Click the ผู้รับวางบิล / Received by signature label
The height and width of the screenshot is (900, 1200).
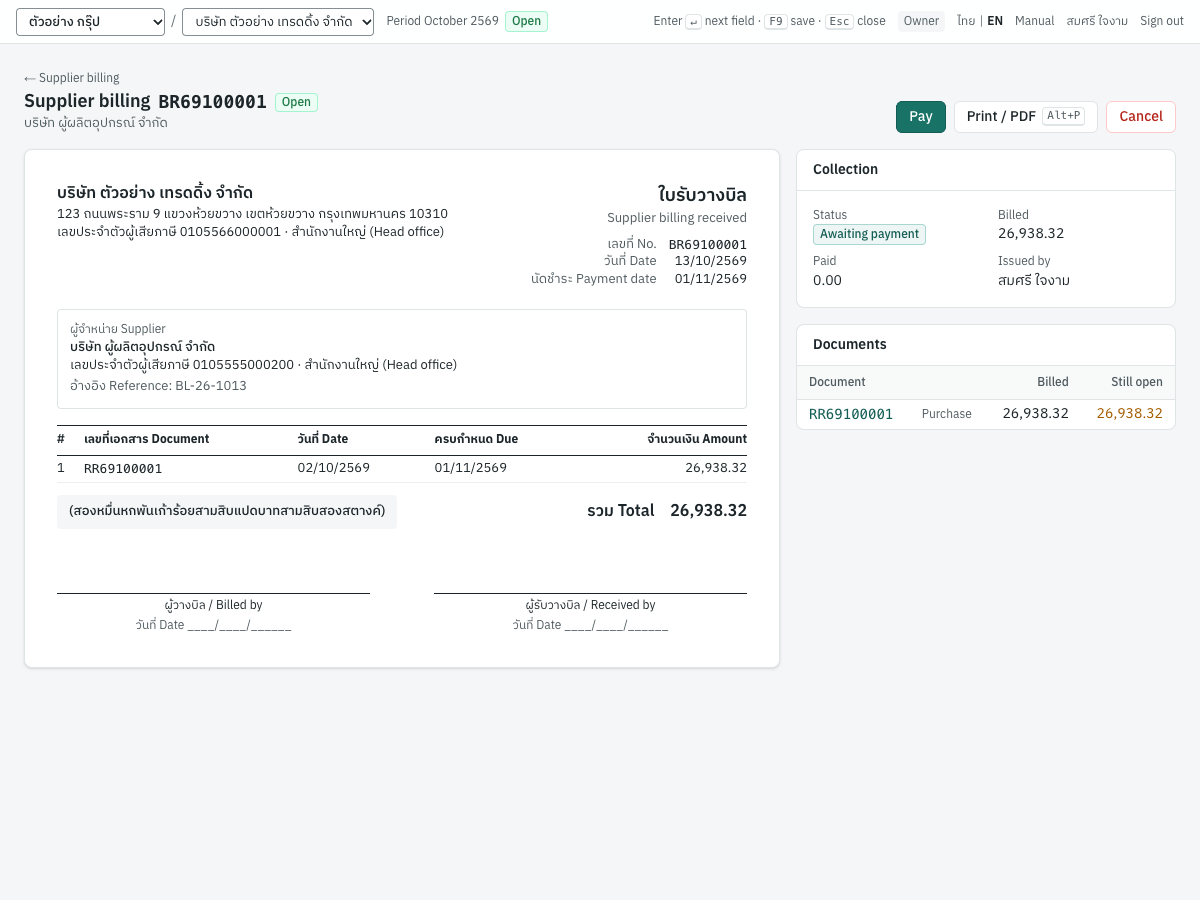(x=590, y=605)
